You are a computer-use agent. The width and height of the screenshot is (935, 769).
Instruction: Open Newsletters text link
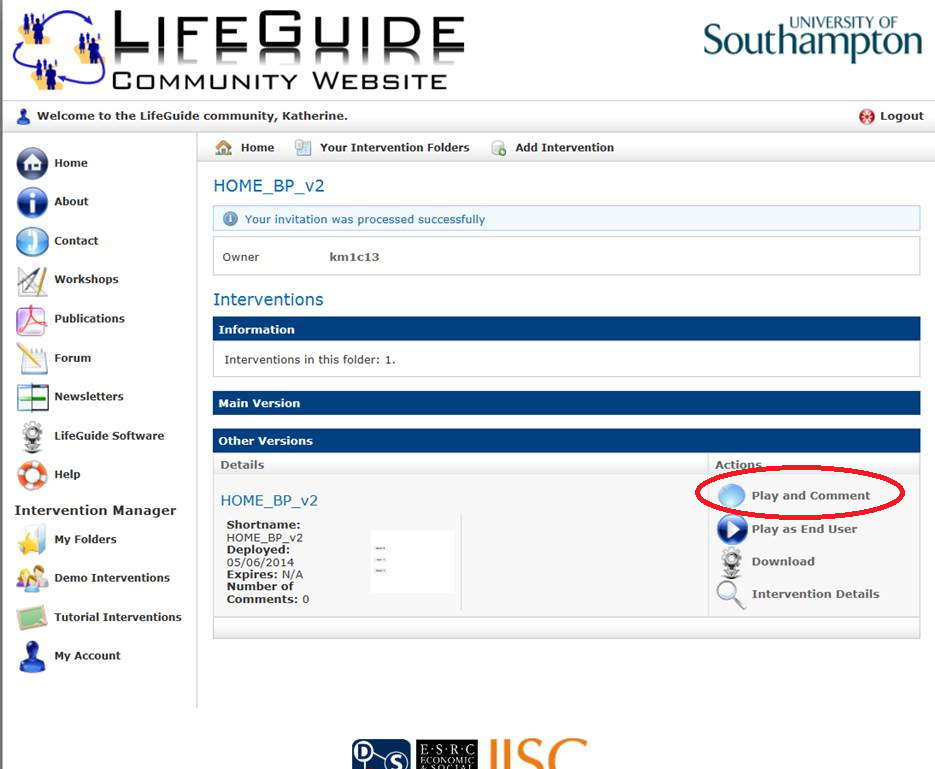pos(89,397)
